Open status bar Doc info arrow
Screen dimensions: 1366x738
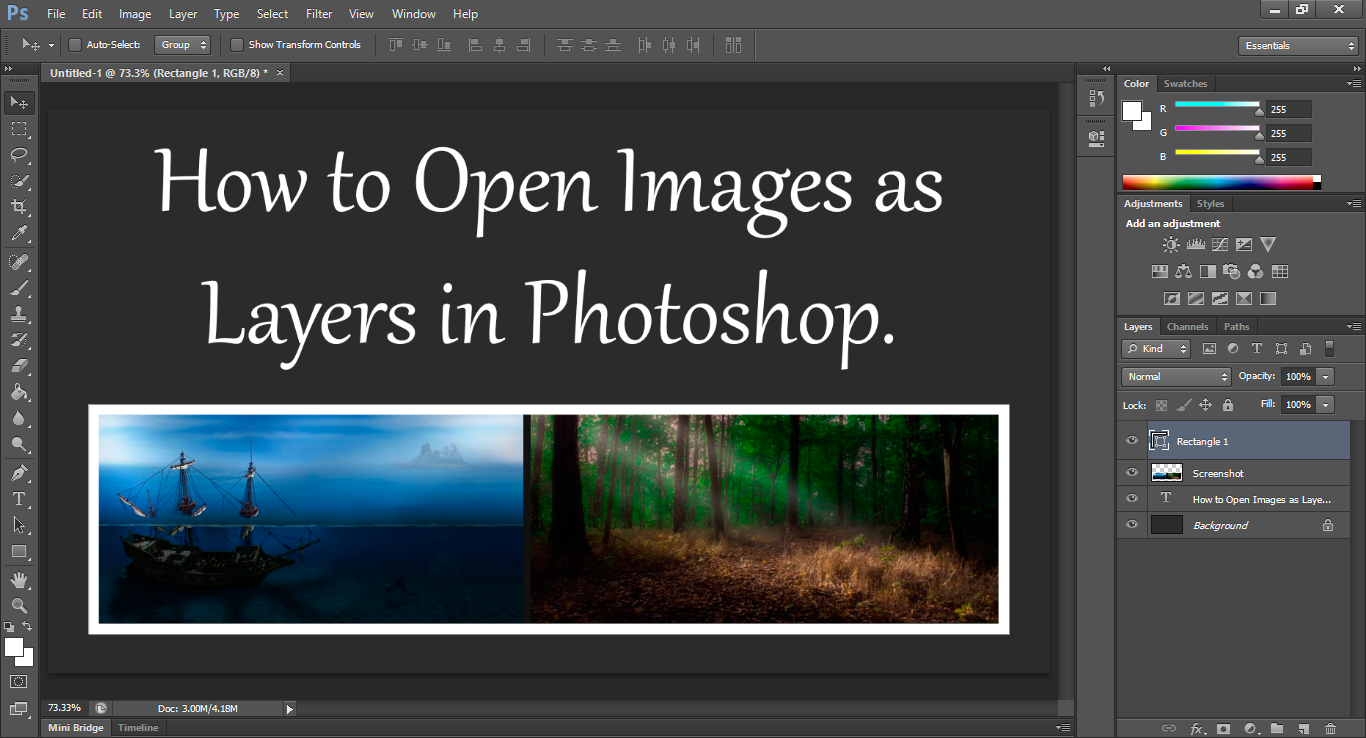(290, 709)
